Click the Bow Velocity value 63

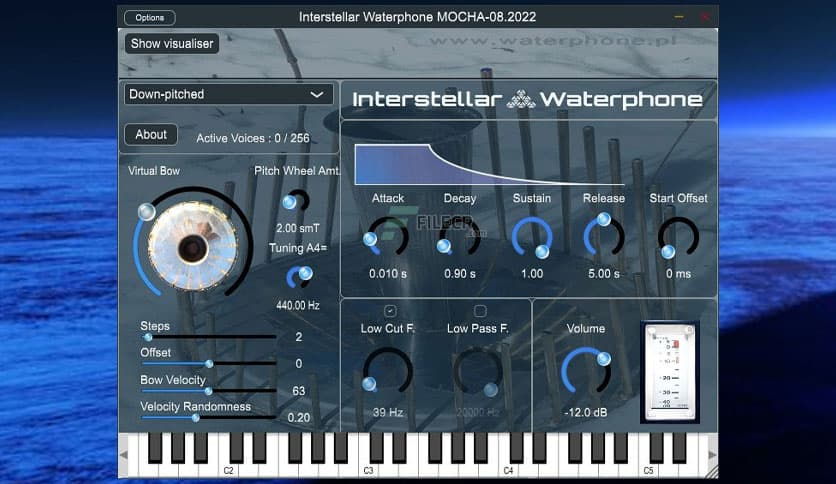pyautogui.click(x=299, y=391)
